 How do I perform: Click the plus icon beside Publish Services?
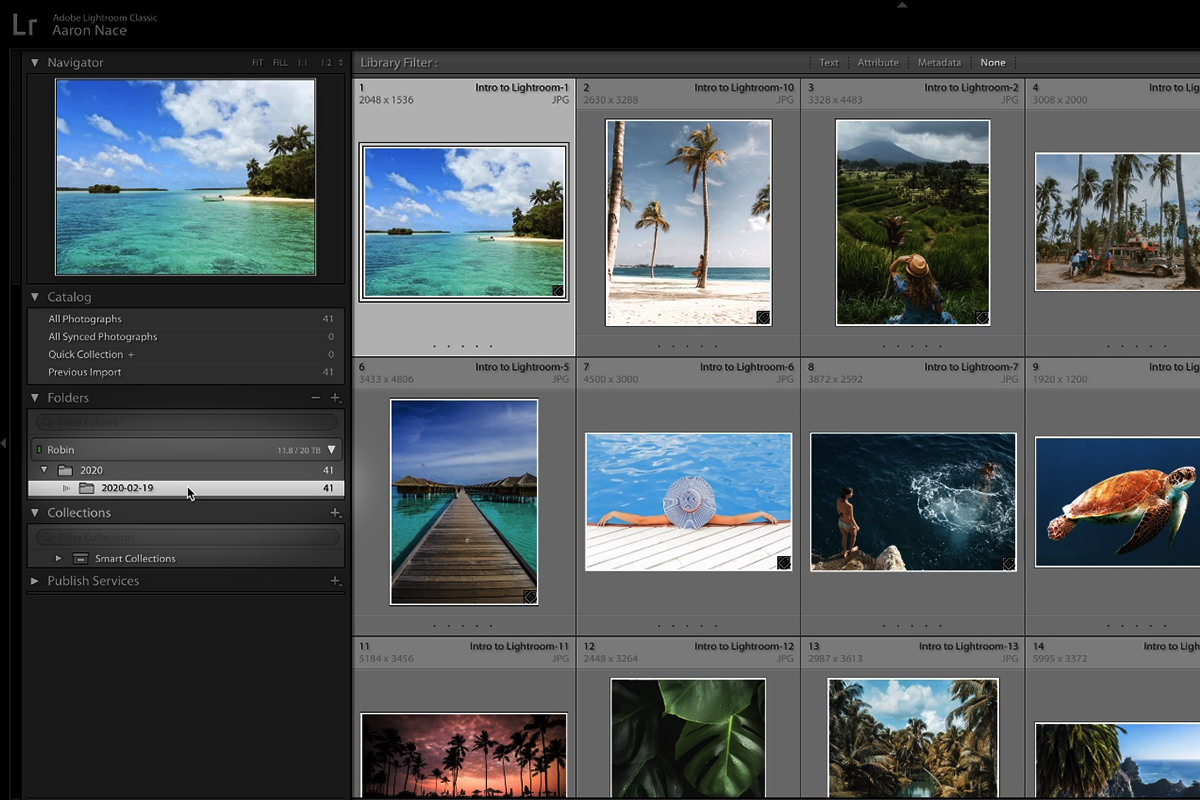pos(335,581)
